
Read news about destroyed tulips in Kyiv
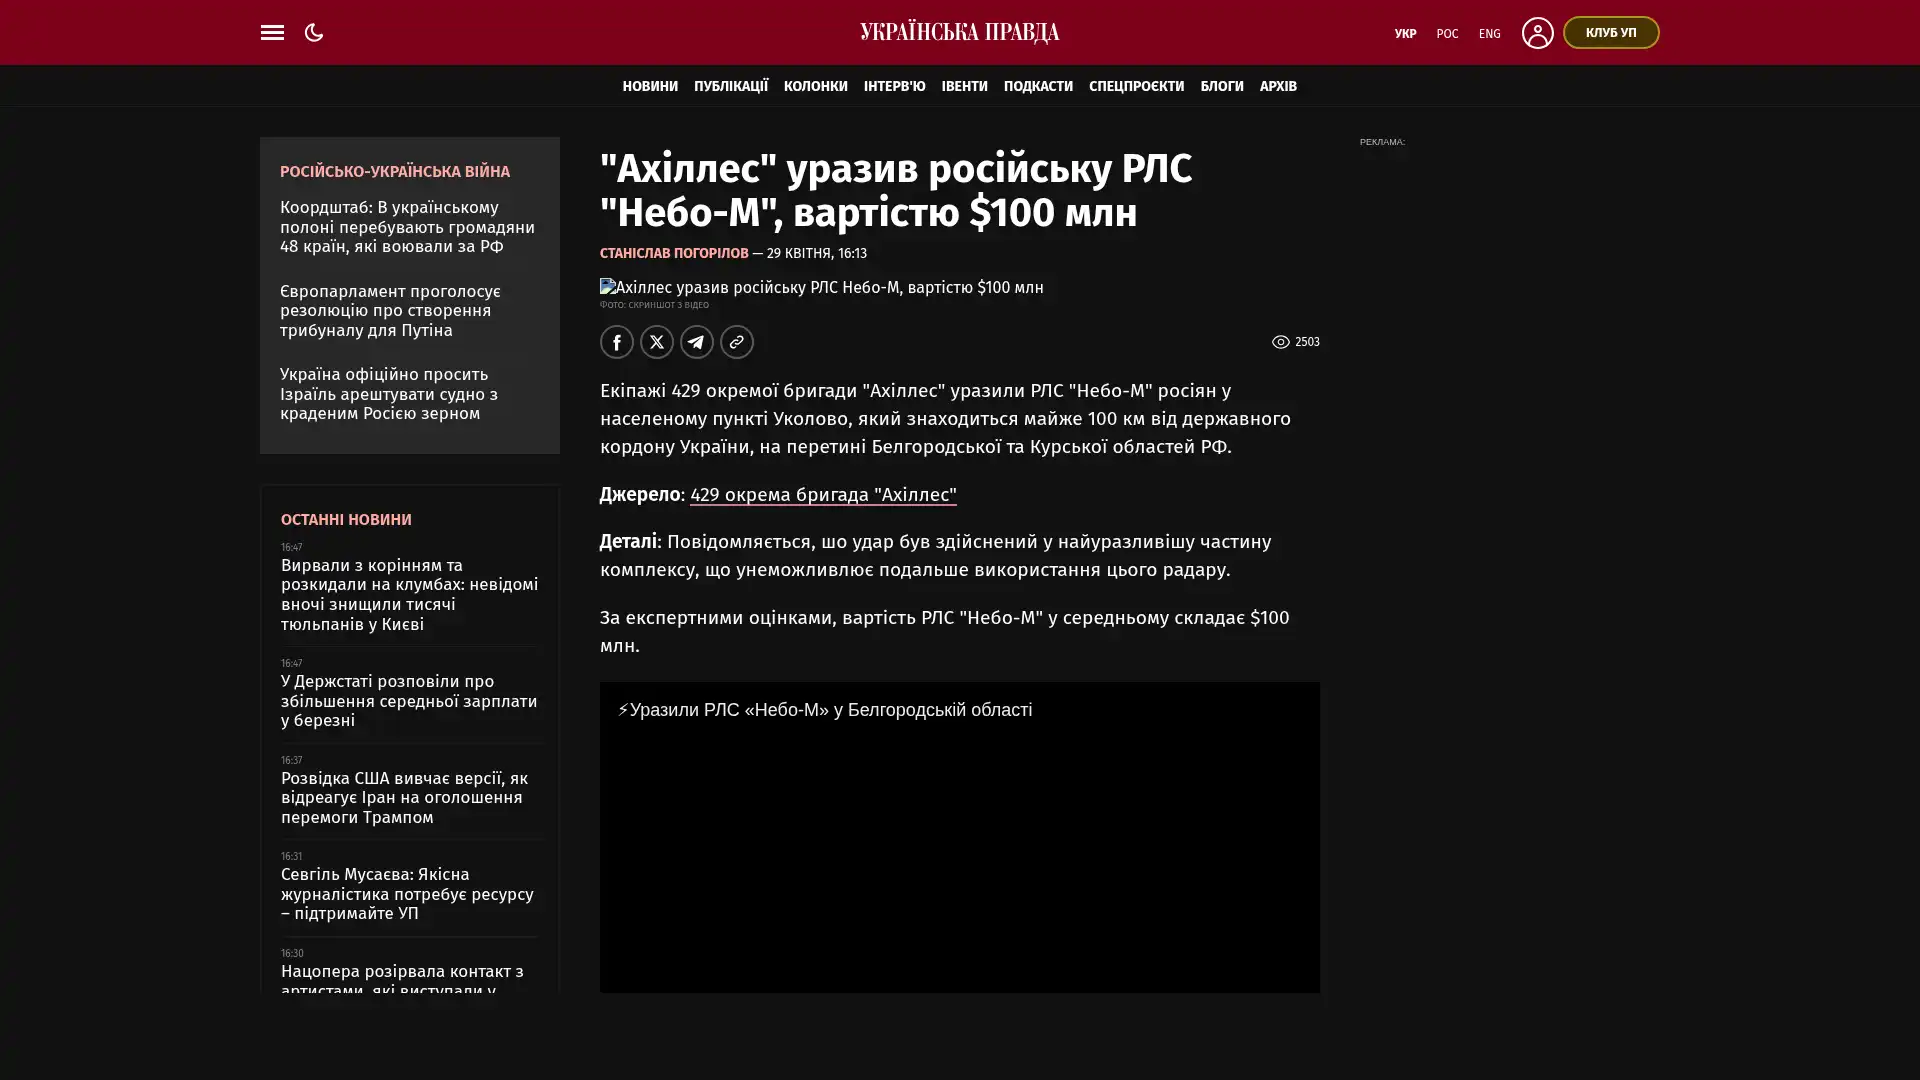coord(410,594)
